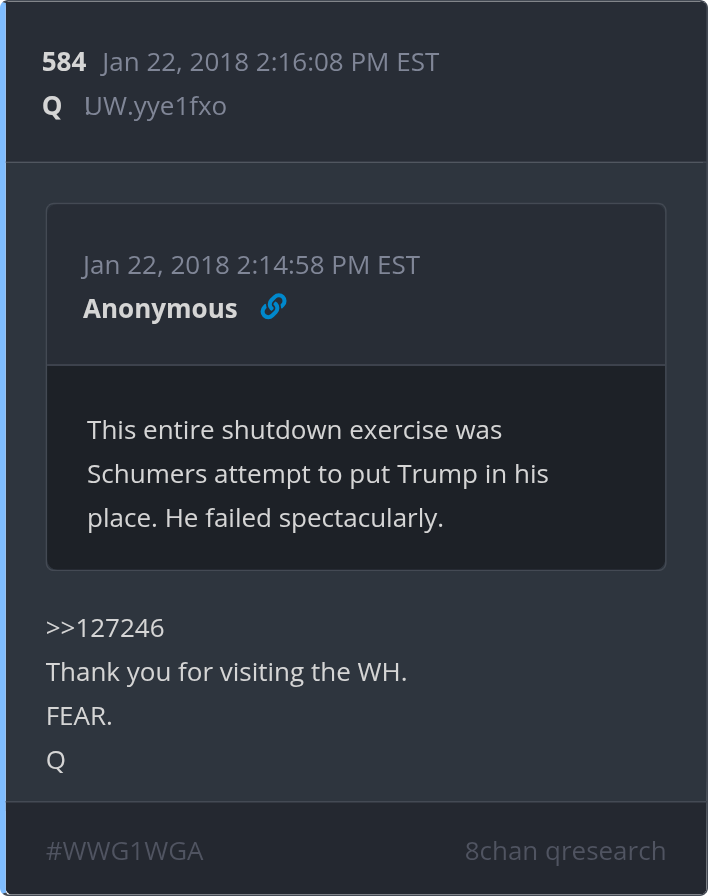
Task: Click "Thank you for visiting the WH."
Action: (226, 672)
